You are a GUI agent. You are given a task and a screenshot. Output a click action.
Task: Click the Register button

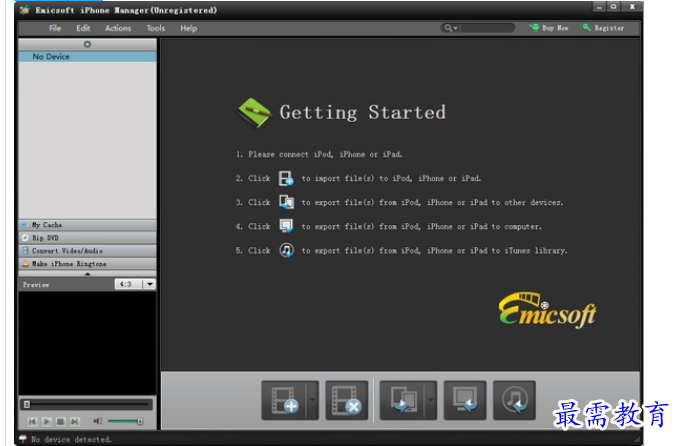[x=604, y=28]
